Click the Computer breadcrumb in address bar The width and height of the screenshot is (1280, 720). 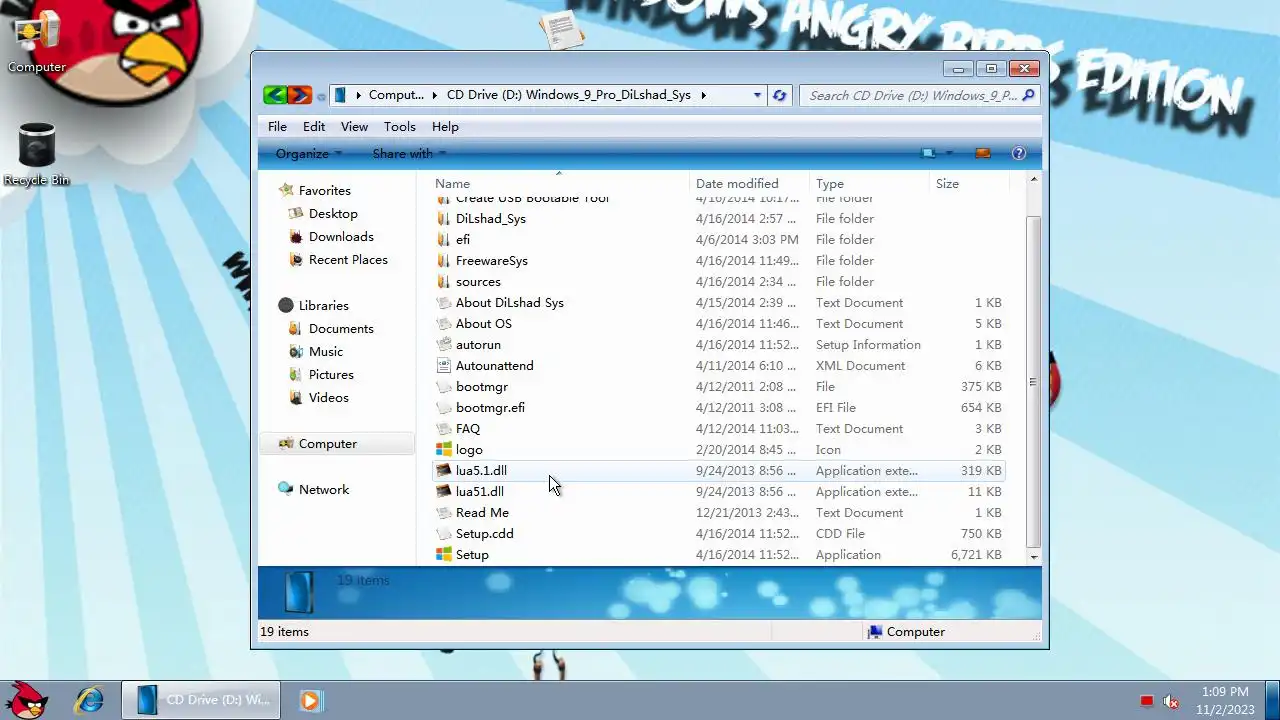tap(396, 95)
